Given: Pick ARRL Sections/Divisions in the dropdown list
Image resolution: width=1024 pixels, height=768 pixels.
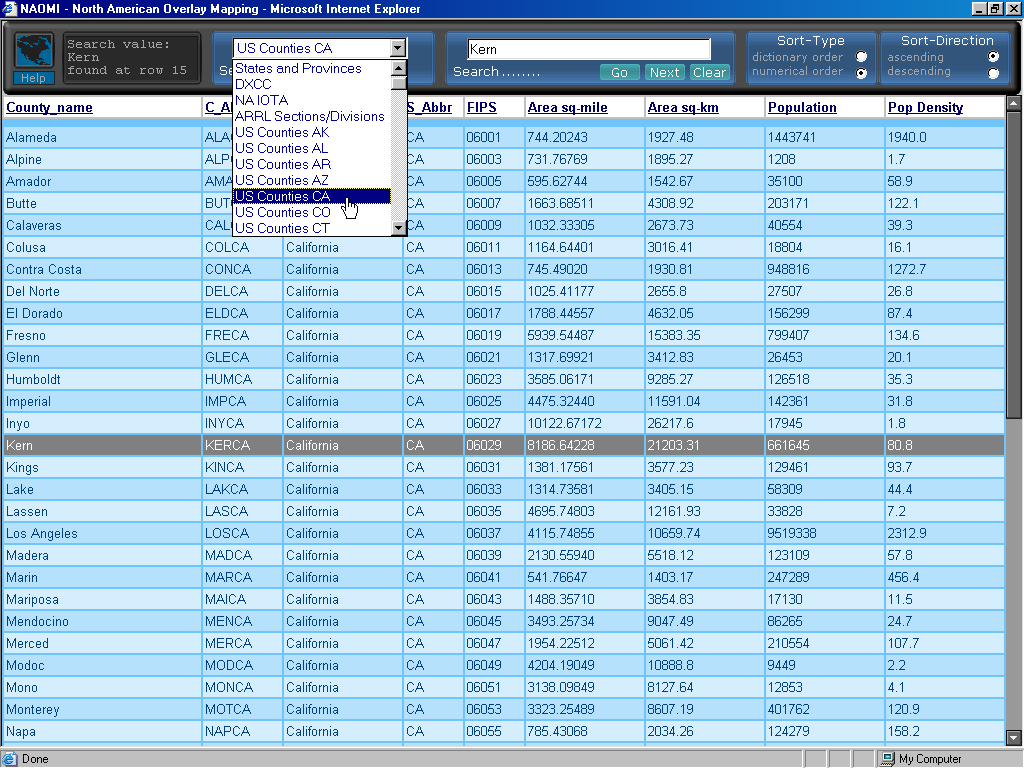Looking at the screenshot, I should pos(309,116).
